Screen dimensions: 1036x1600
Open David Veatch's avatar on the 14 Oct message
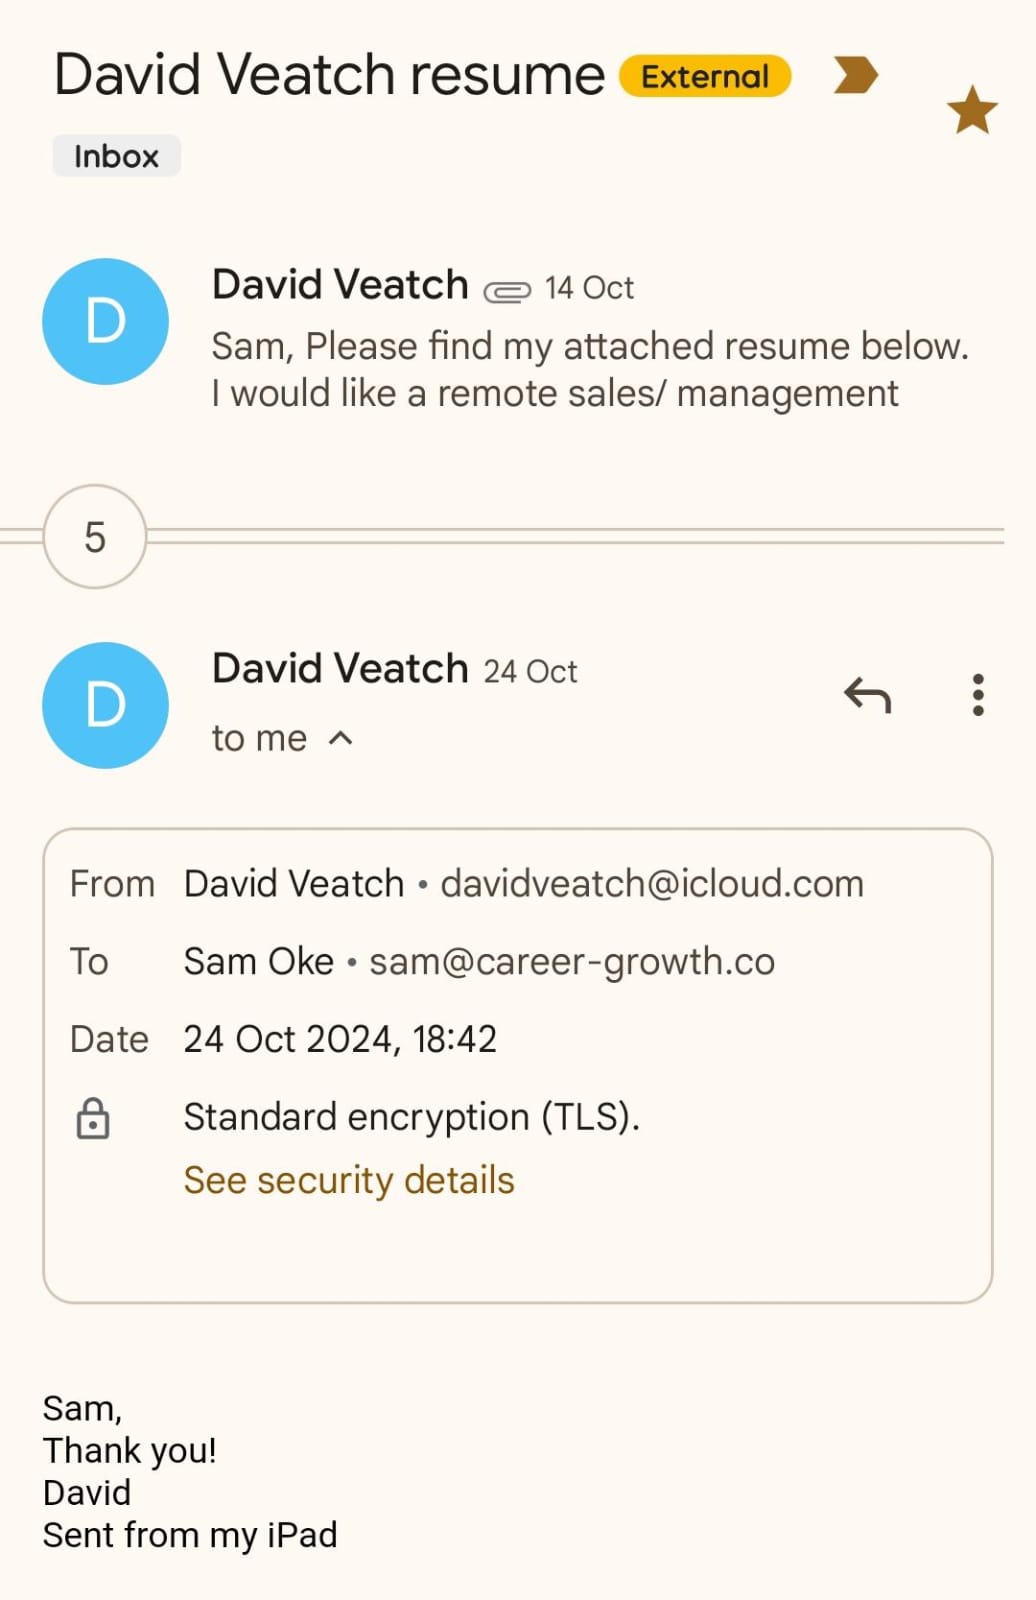[105, 322]
